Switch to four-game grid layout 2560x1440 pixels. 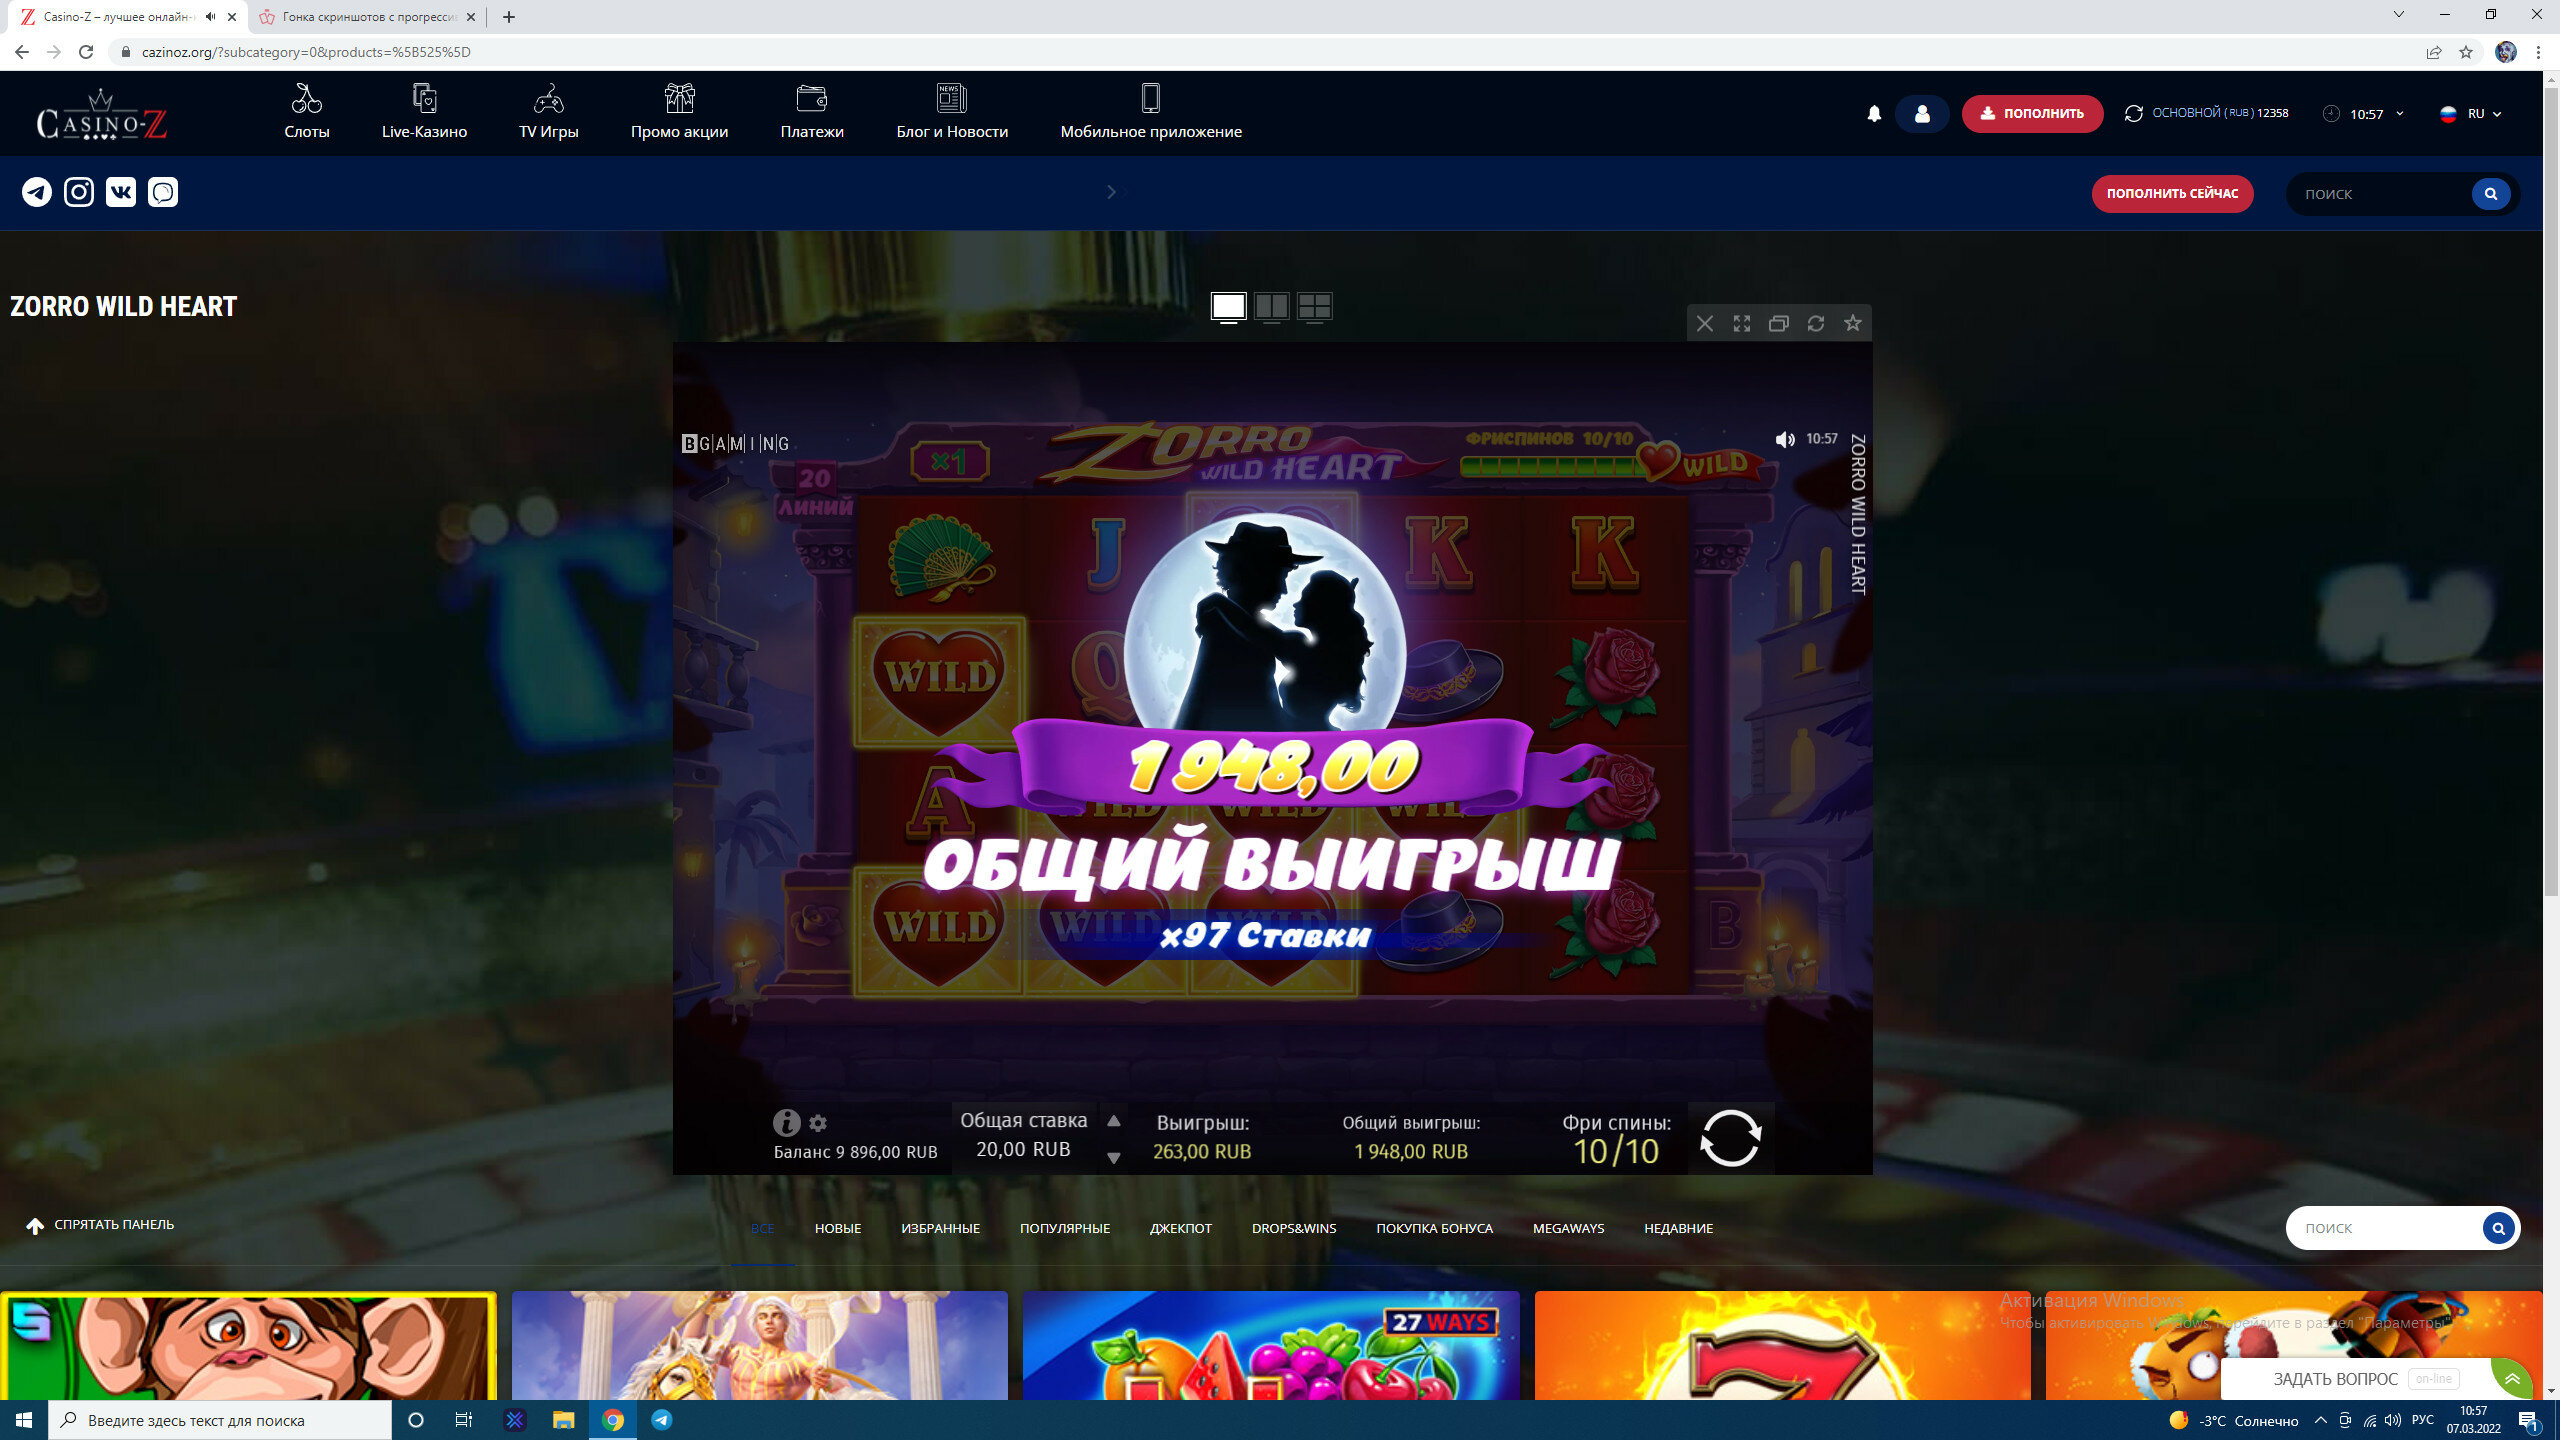pyautogui.click(x=1314, y=306)
